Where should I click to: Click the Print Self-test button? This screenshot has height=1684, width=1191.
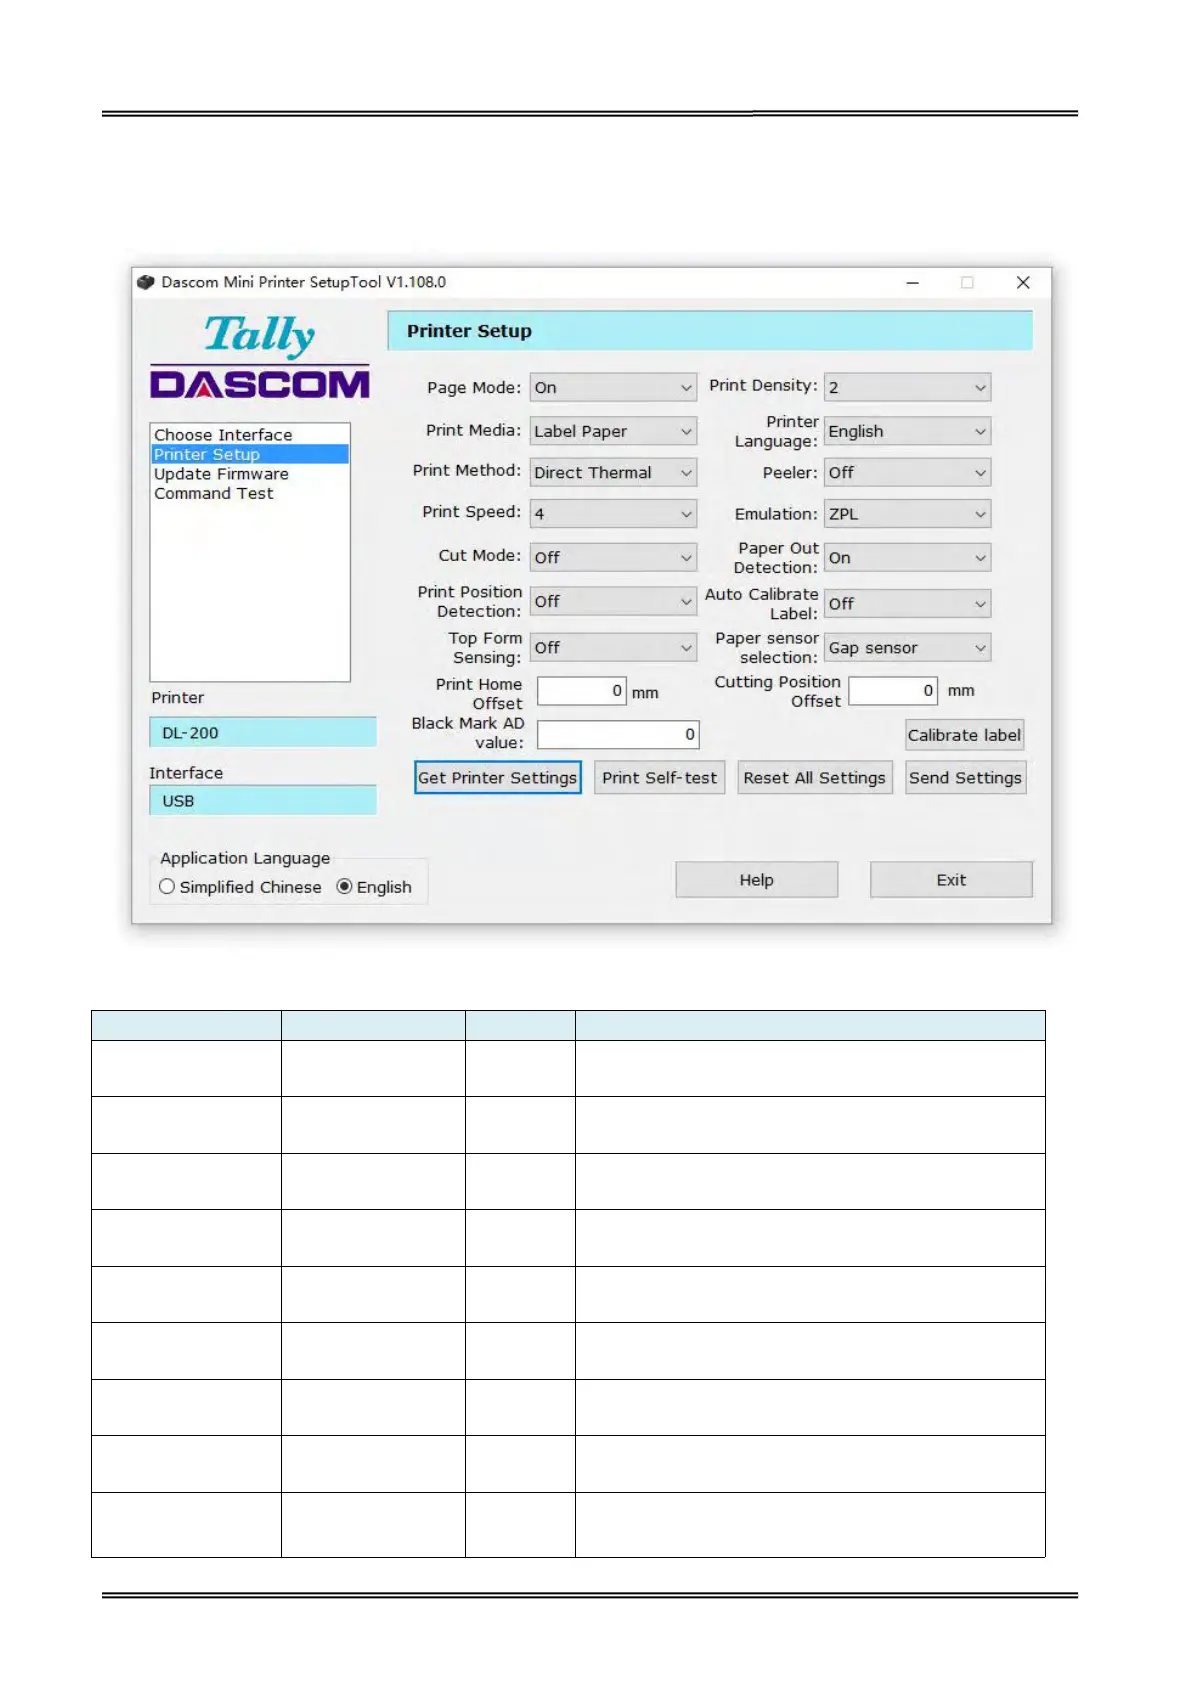pos(660,778)
